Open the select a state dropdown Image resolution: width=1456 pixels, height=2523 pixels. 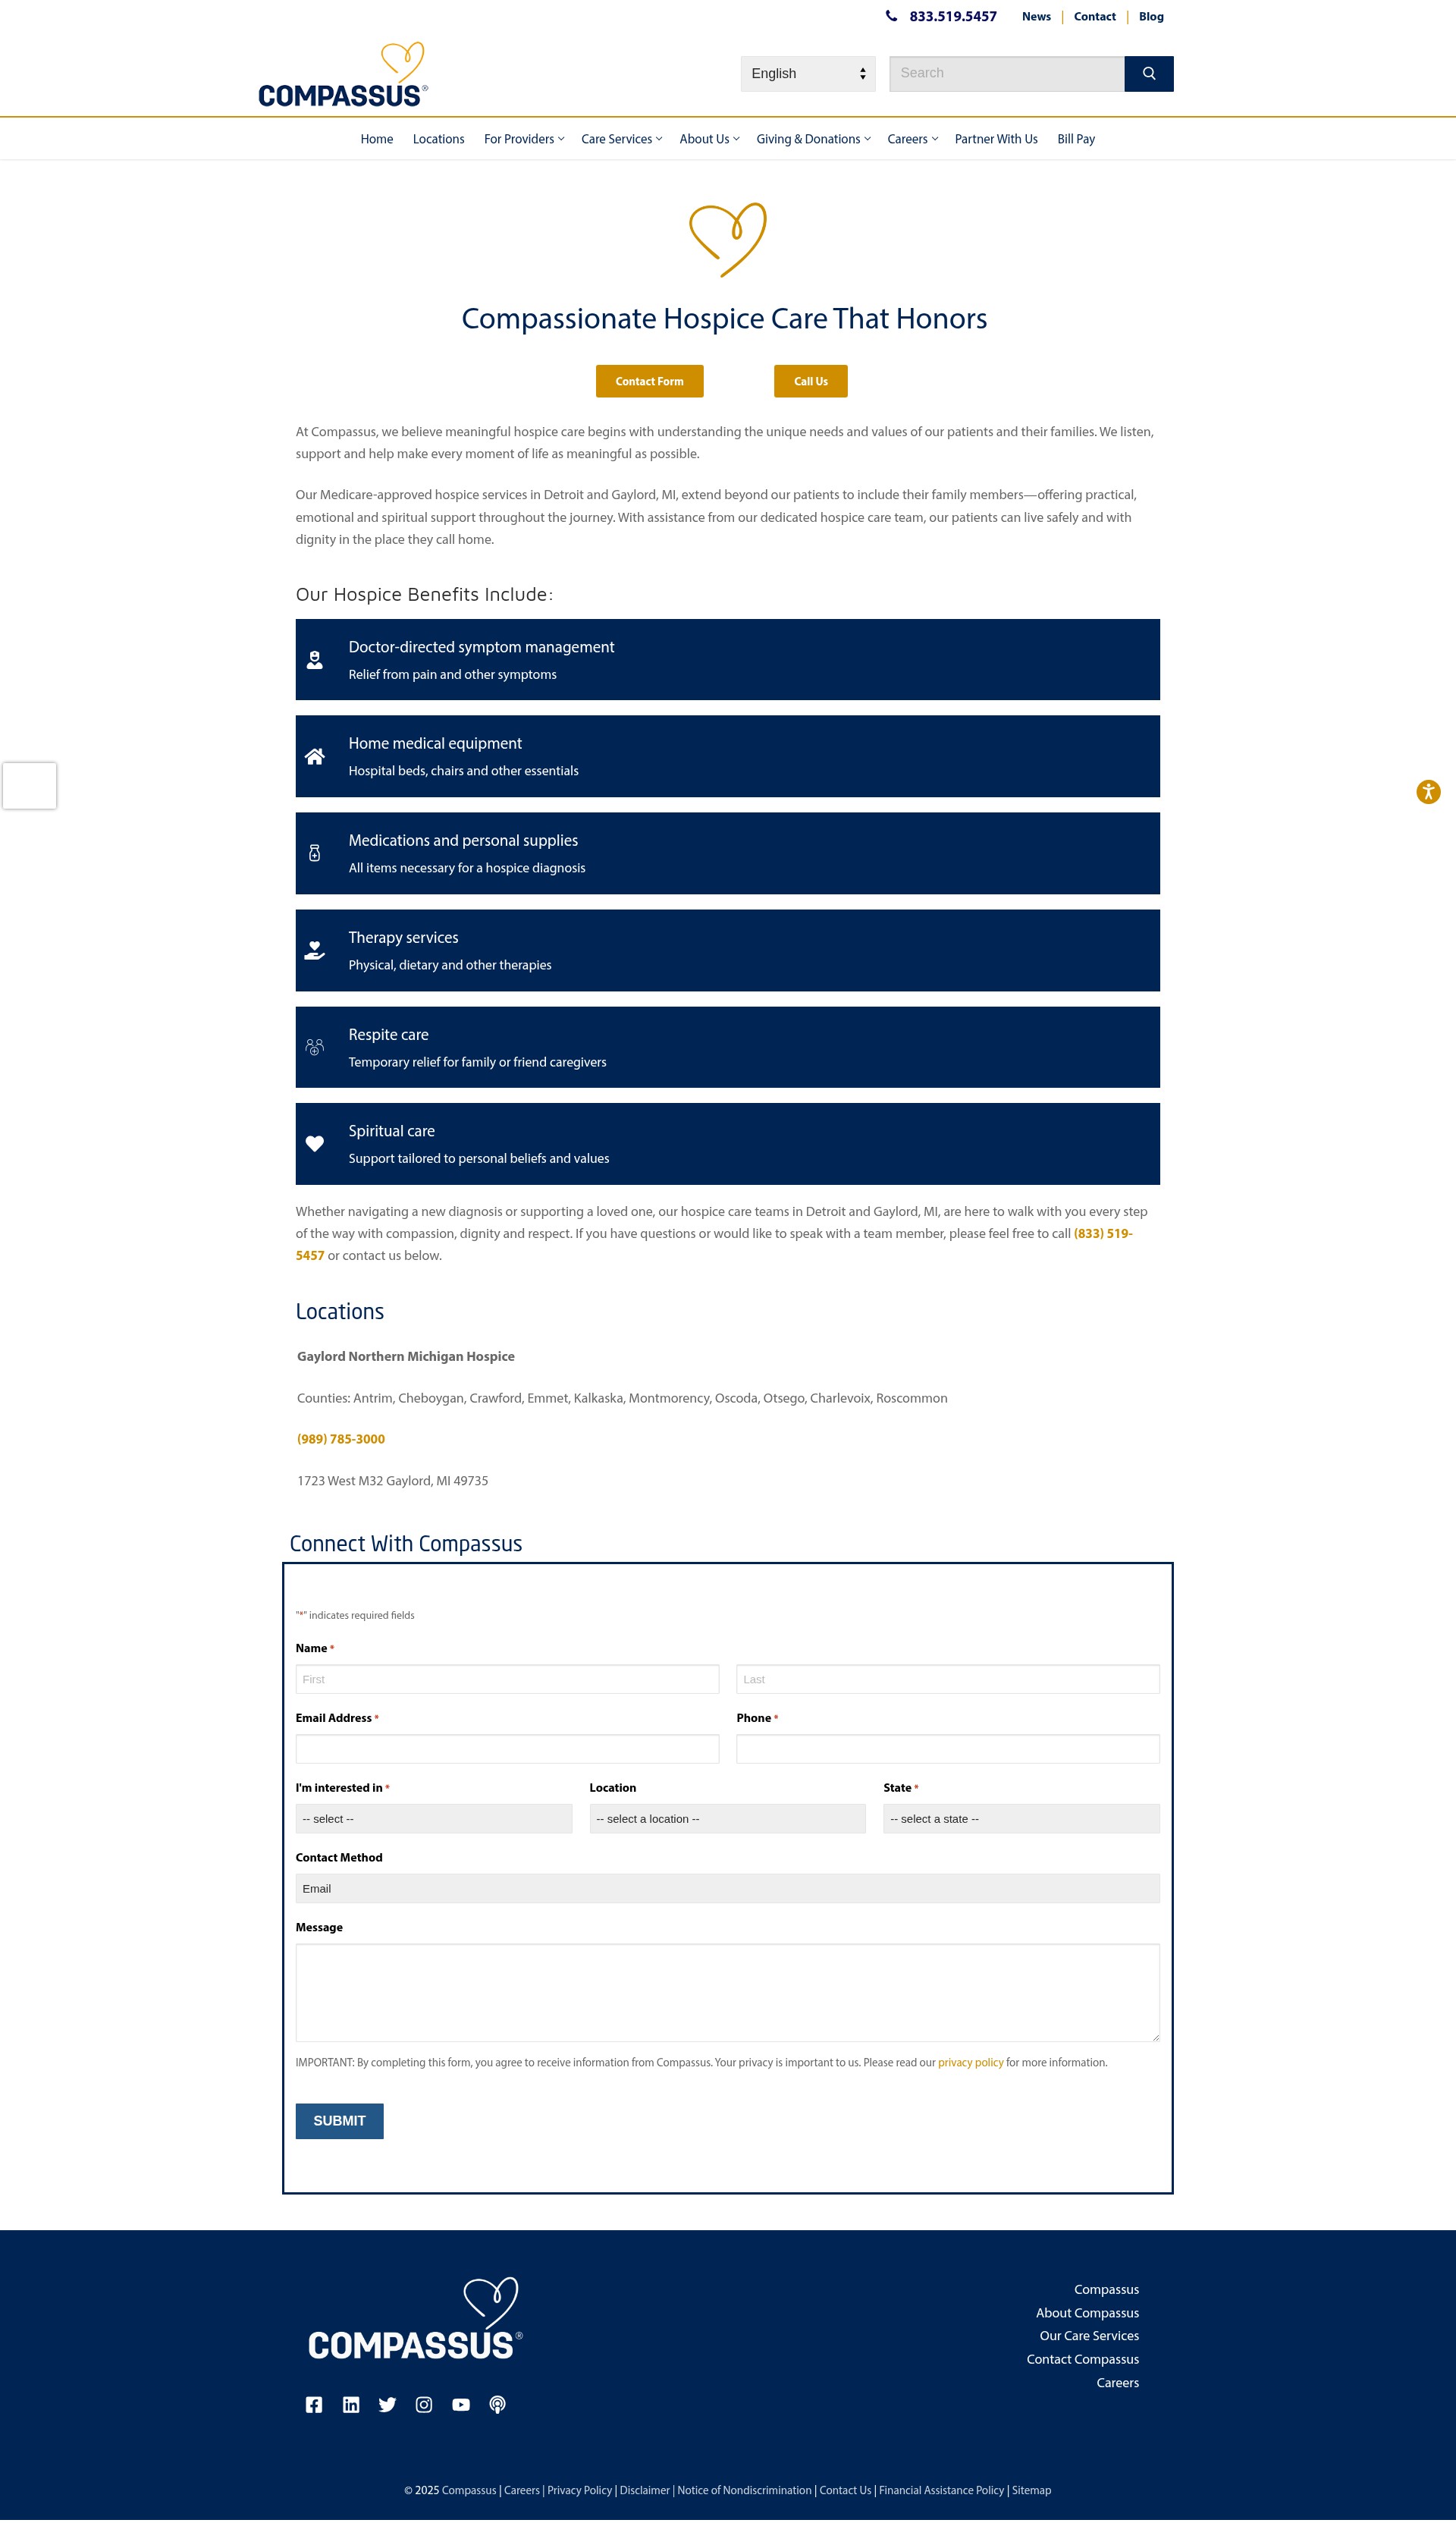click(1021, 1818)
